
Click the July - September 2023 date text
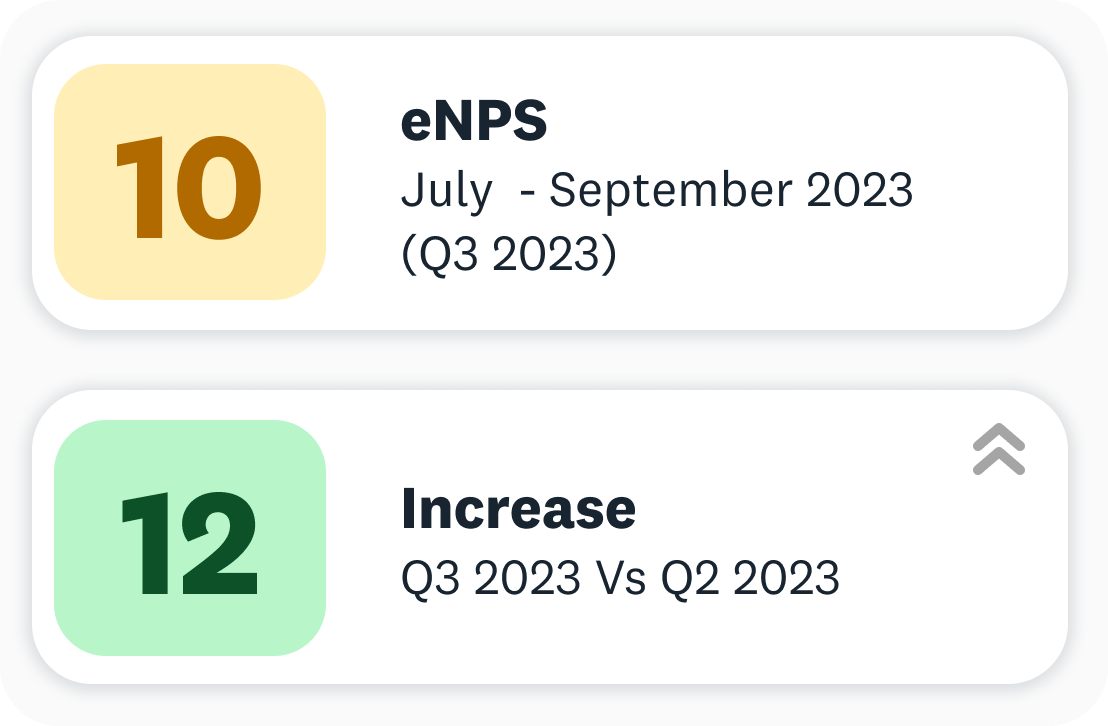click(x=657, y=191)
